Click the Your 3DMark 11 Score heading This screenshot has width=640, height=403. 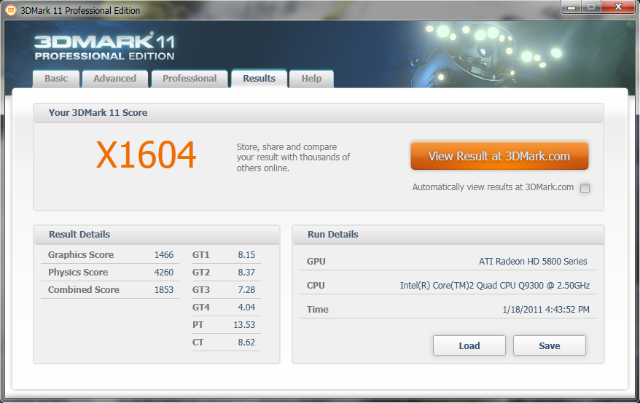click(x=98, y=113)
